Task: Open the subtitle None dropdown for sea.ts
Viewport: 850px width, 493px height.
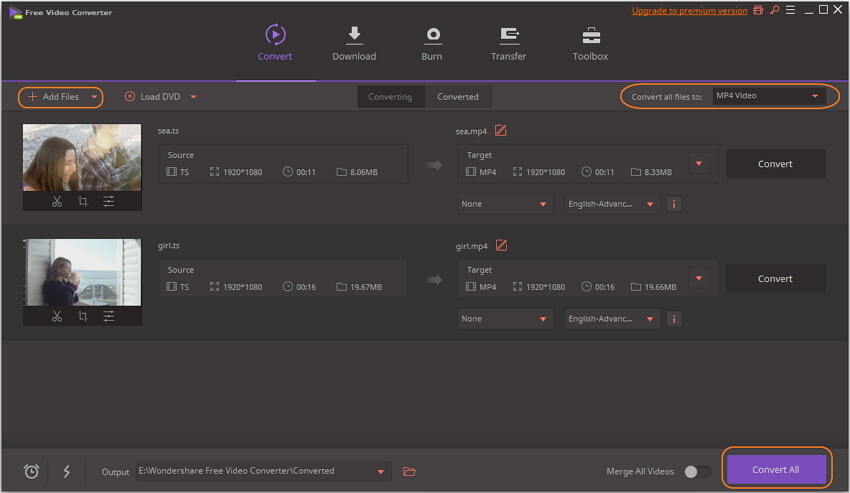Action: pyautogui.click(x=505, y=204)
